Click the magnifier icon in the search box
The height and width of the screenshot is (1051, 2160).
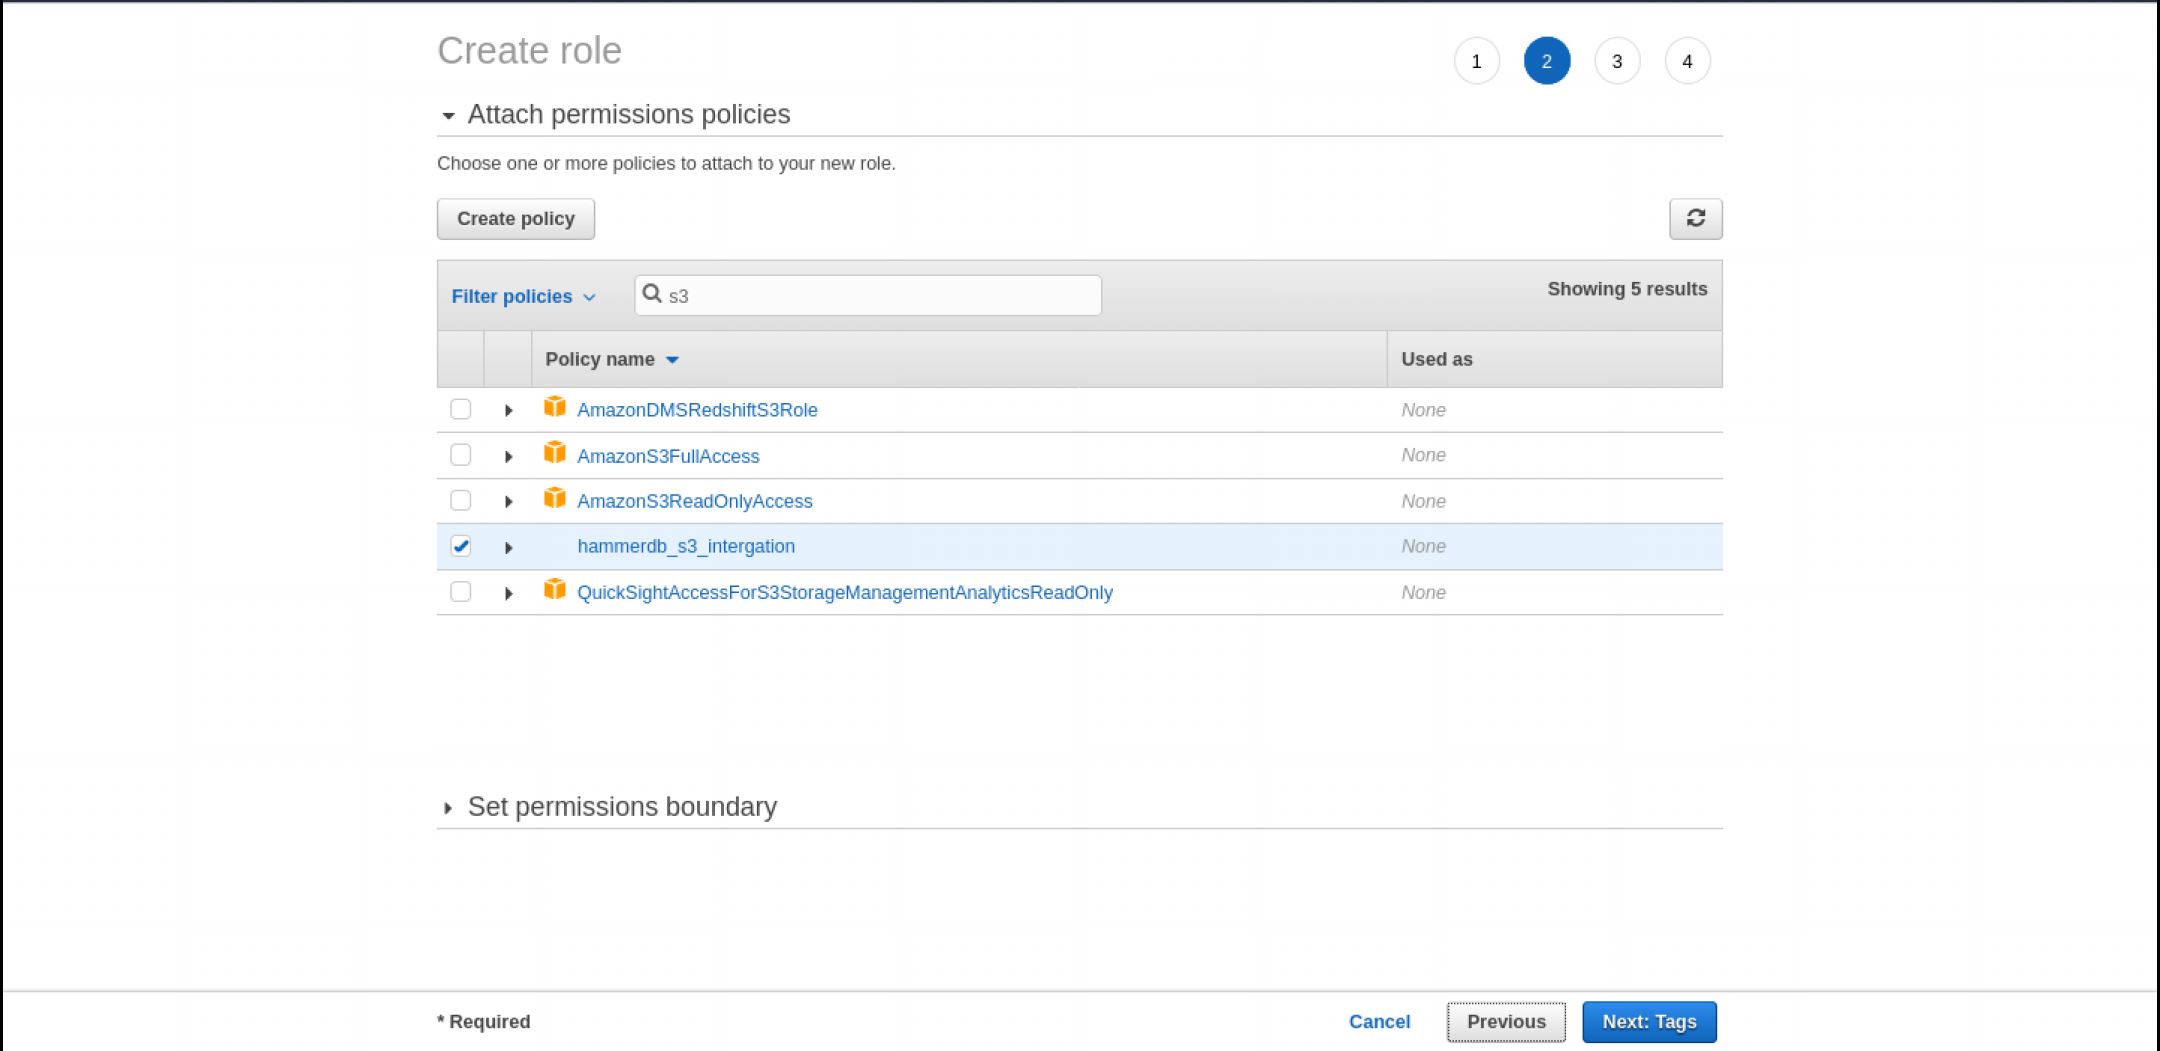(x=652, y=294)
